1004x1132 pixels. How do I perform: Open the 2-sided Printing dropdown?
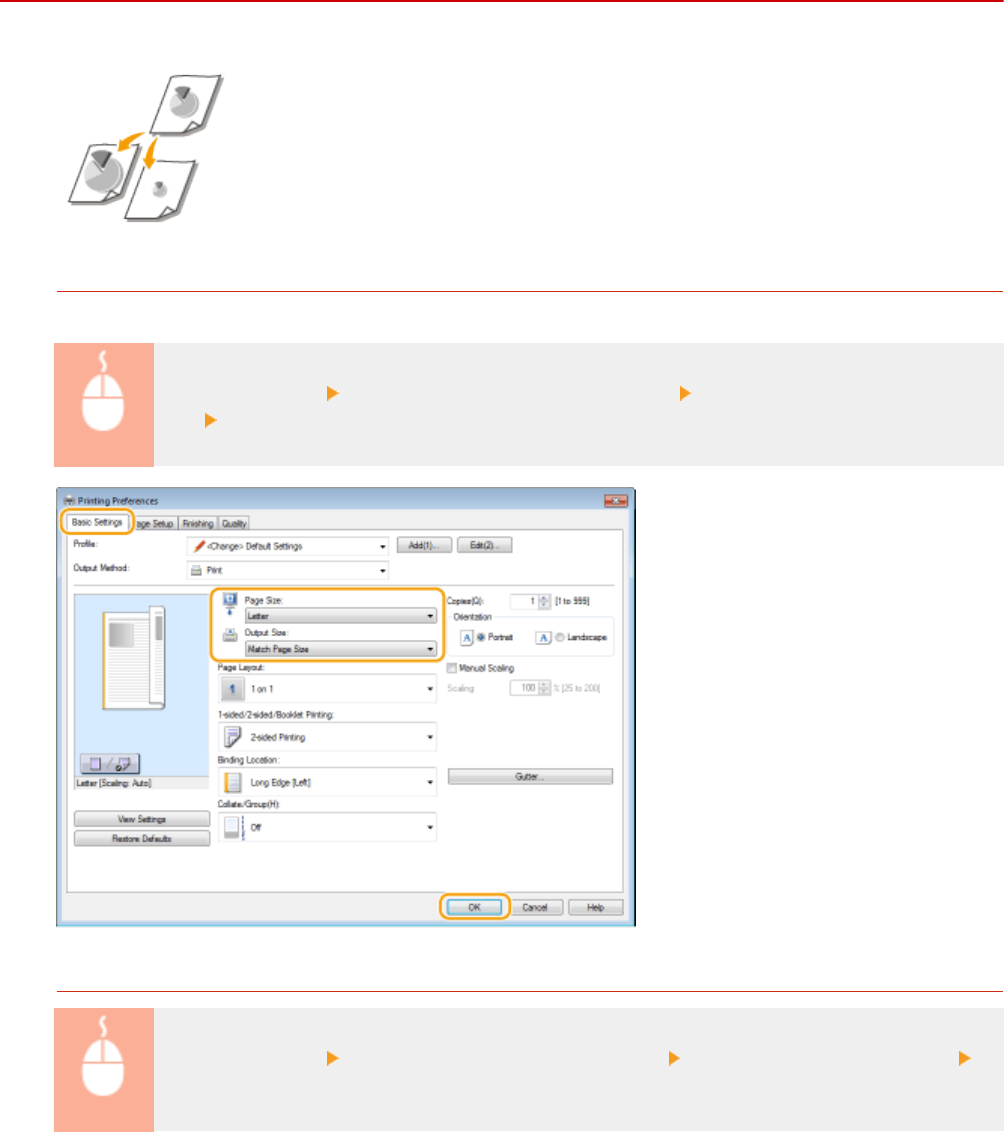click(x=328, y=737)
